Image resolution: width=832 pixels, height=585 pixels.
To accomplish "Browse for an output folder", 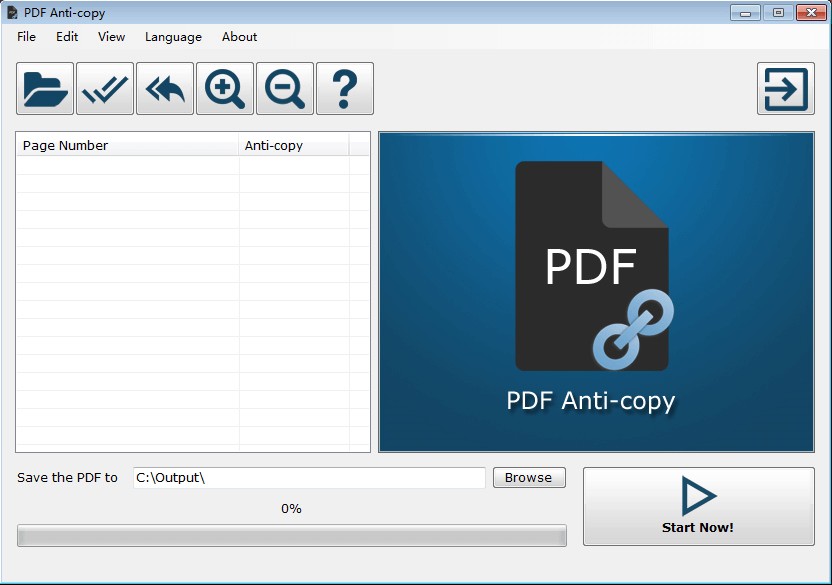I will (528, 477).
